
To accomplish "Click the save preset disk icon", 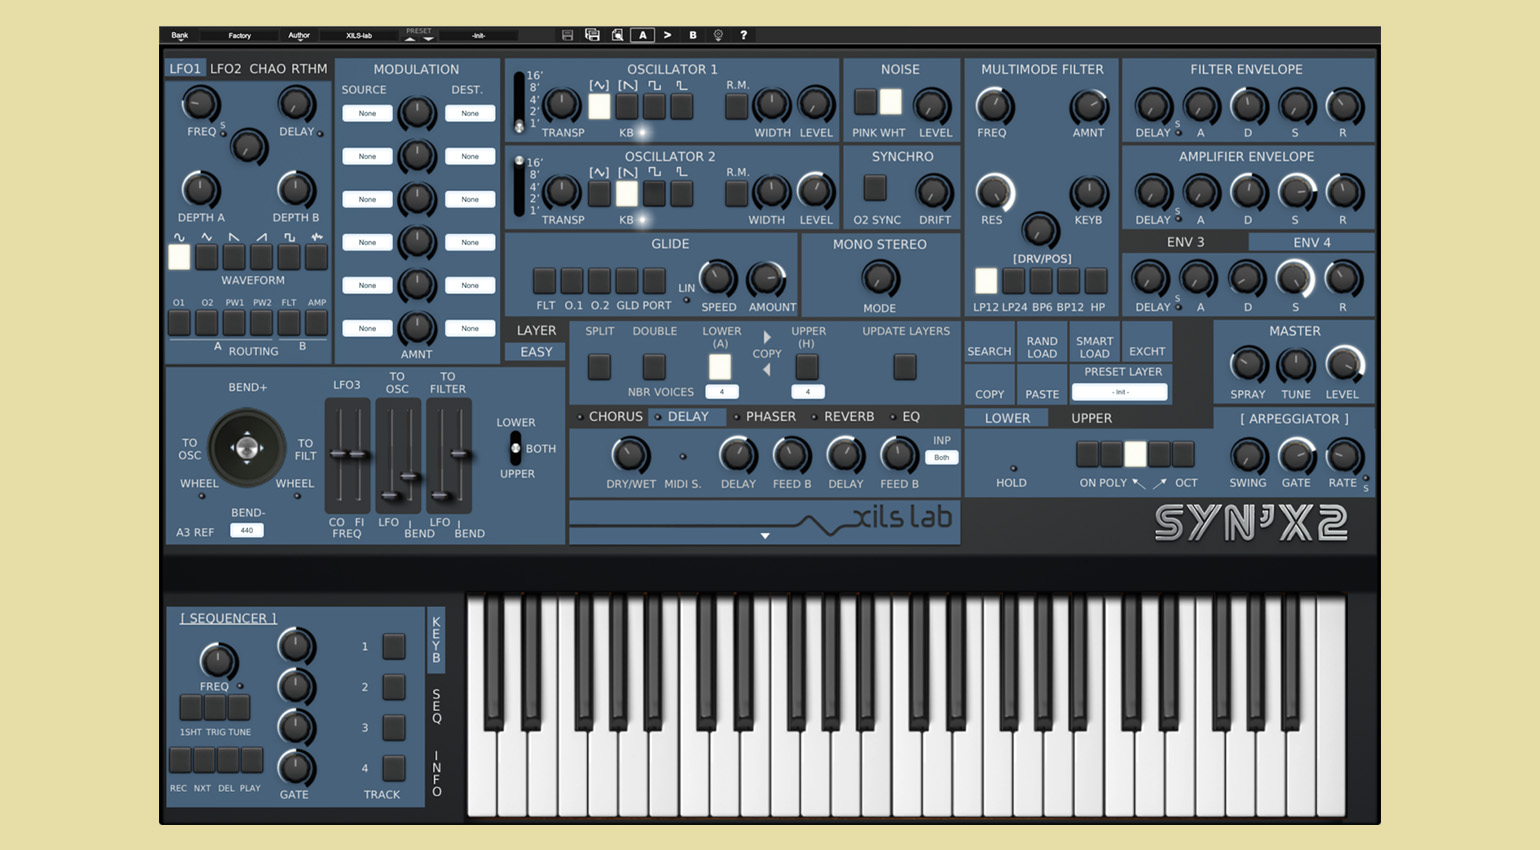I will pos(567,35).
